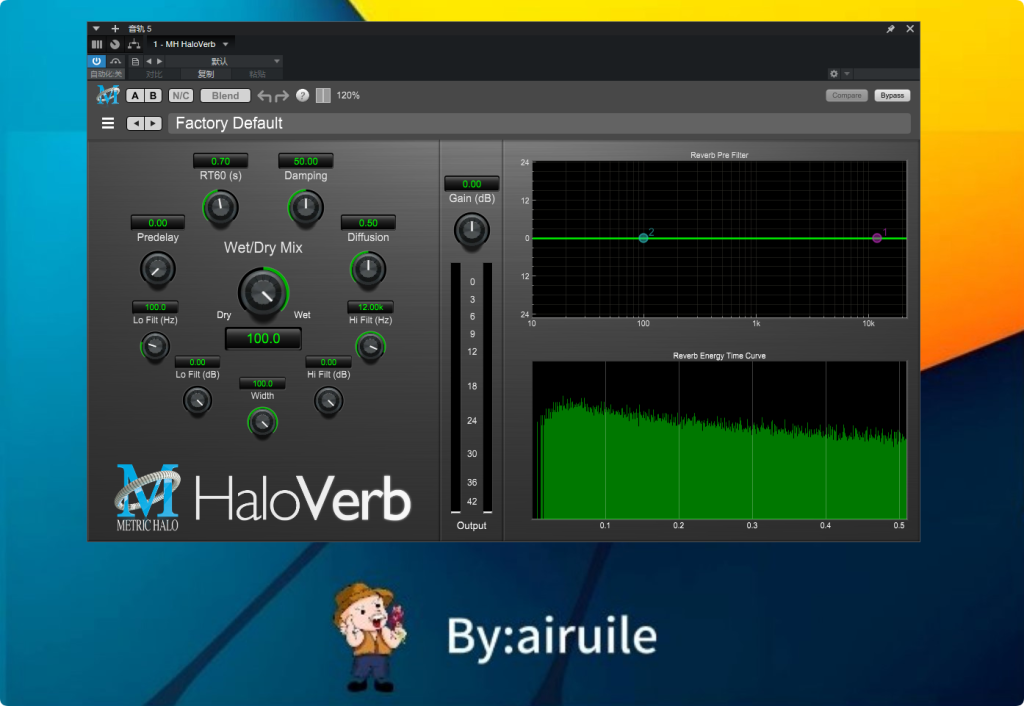The width and height of the screenshot is (1024, 706).
Task: Click the Lo Filt (dB) knob
Action: [x=197, y=401]
